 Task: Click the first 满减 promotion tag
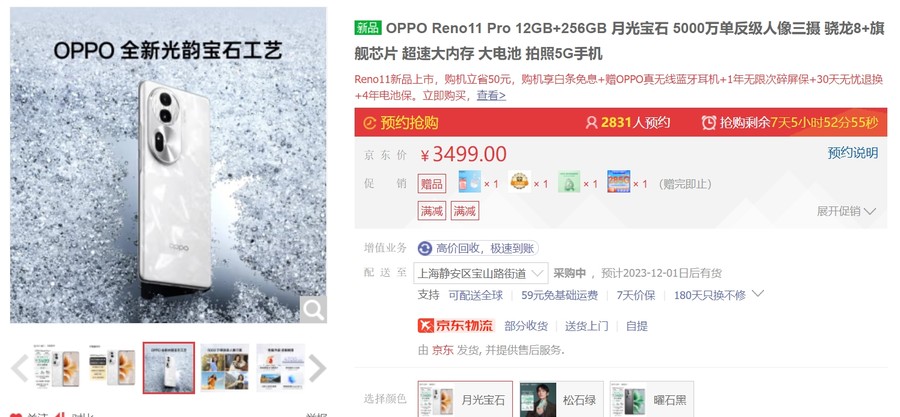(x=432, y=211)
